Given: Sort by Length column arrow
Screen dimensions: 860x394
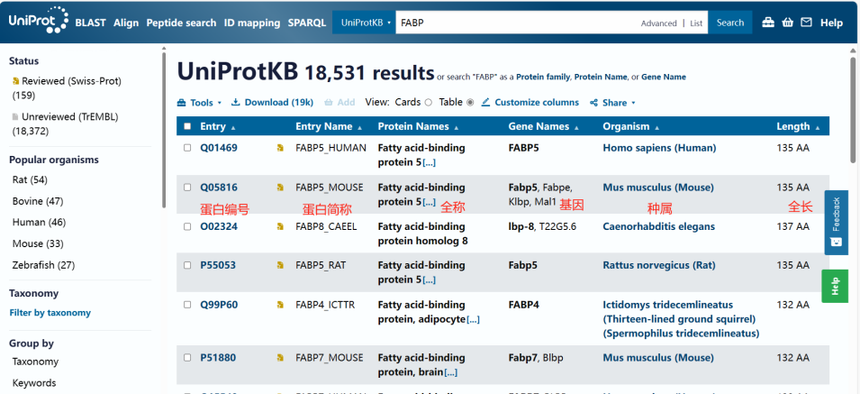Looking at the screenshot, I should 818,128.
